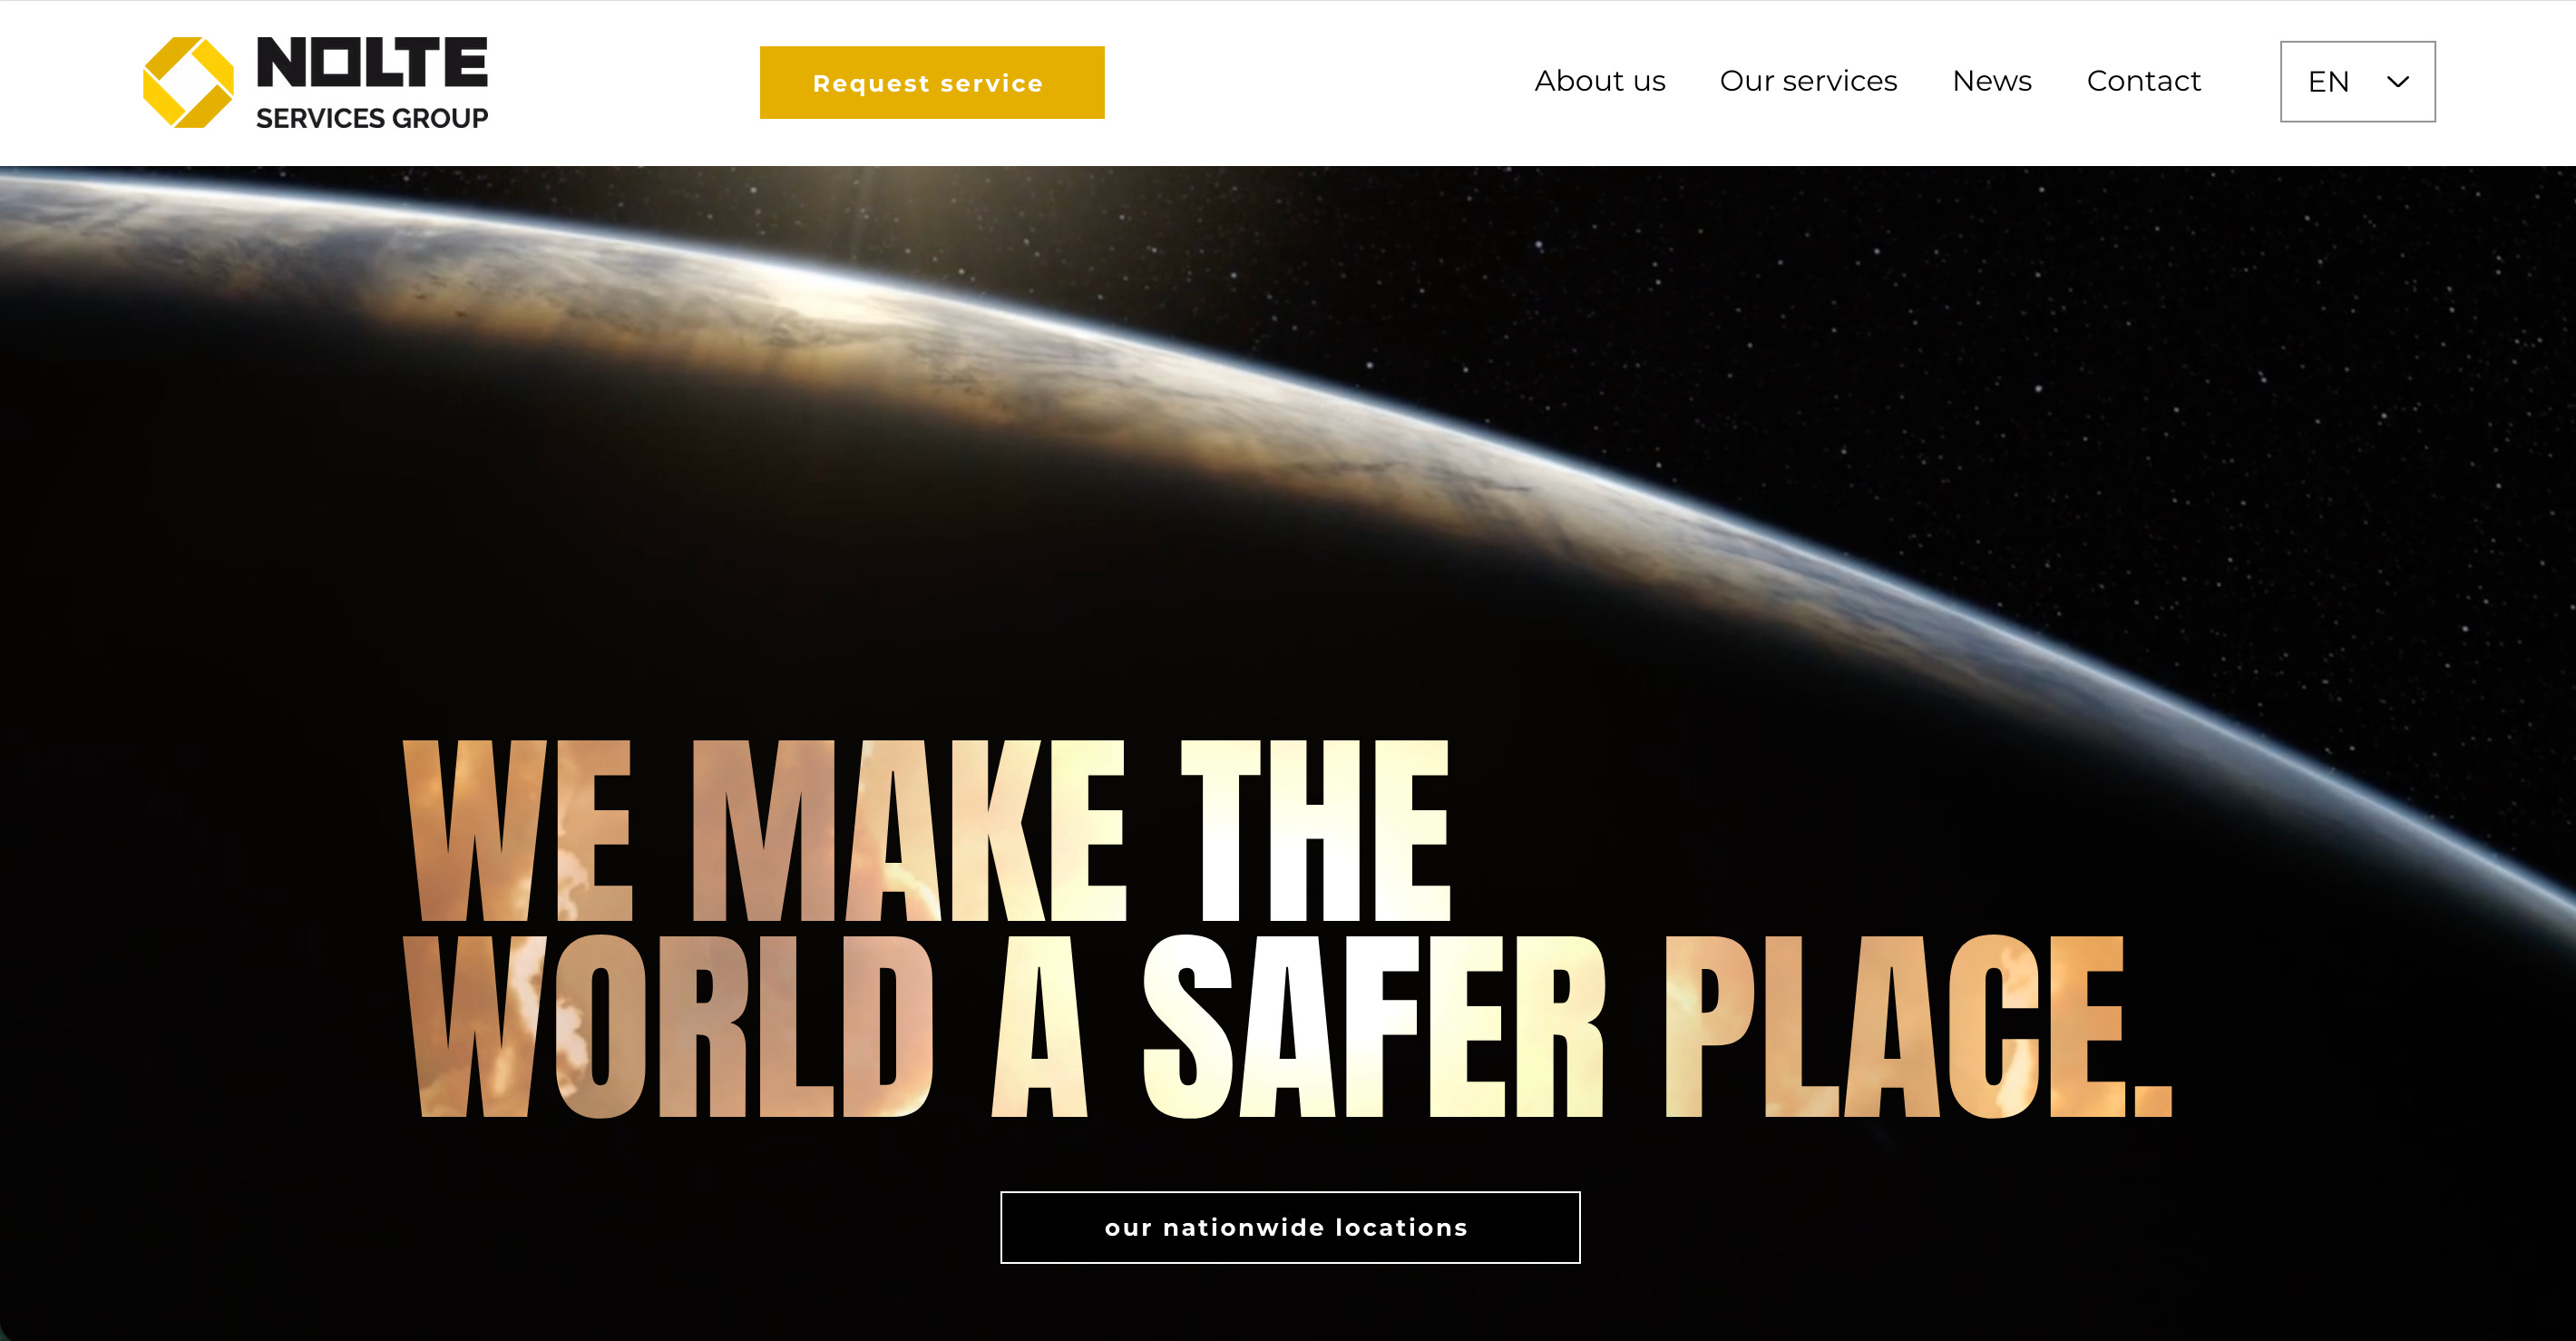
Task: Click the chevron arrow in language selector
Action: tap(2398, 82)
